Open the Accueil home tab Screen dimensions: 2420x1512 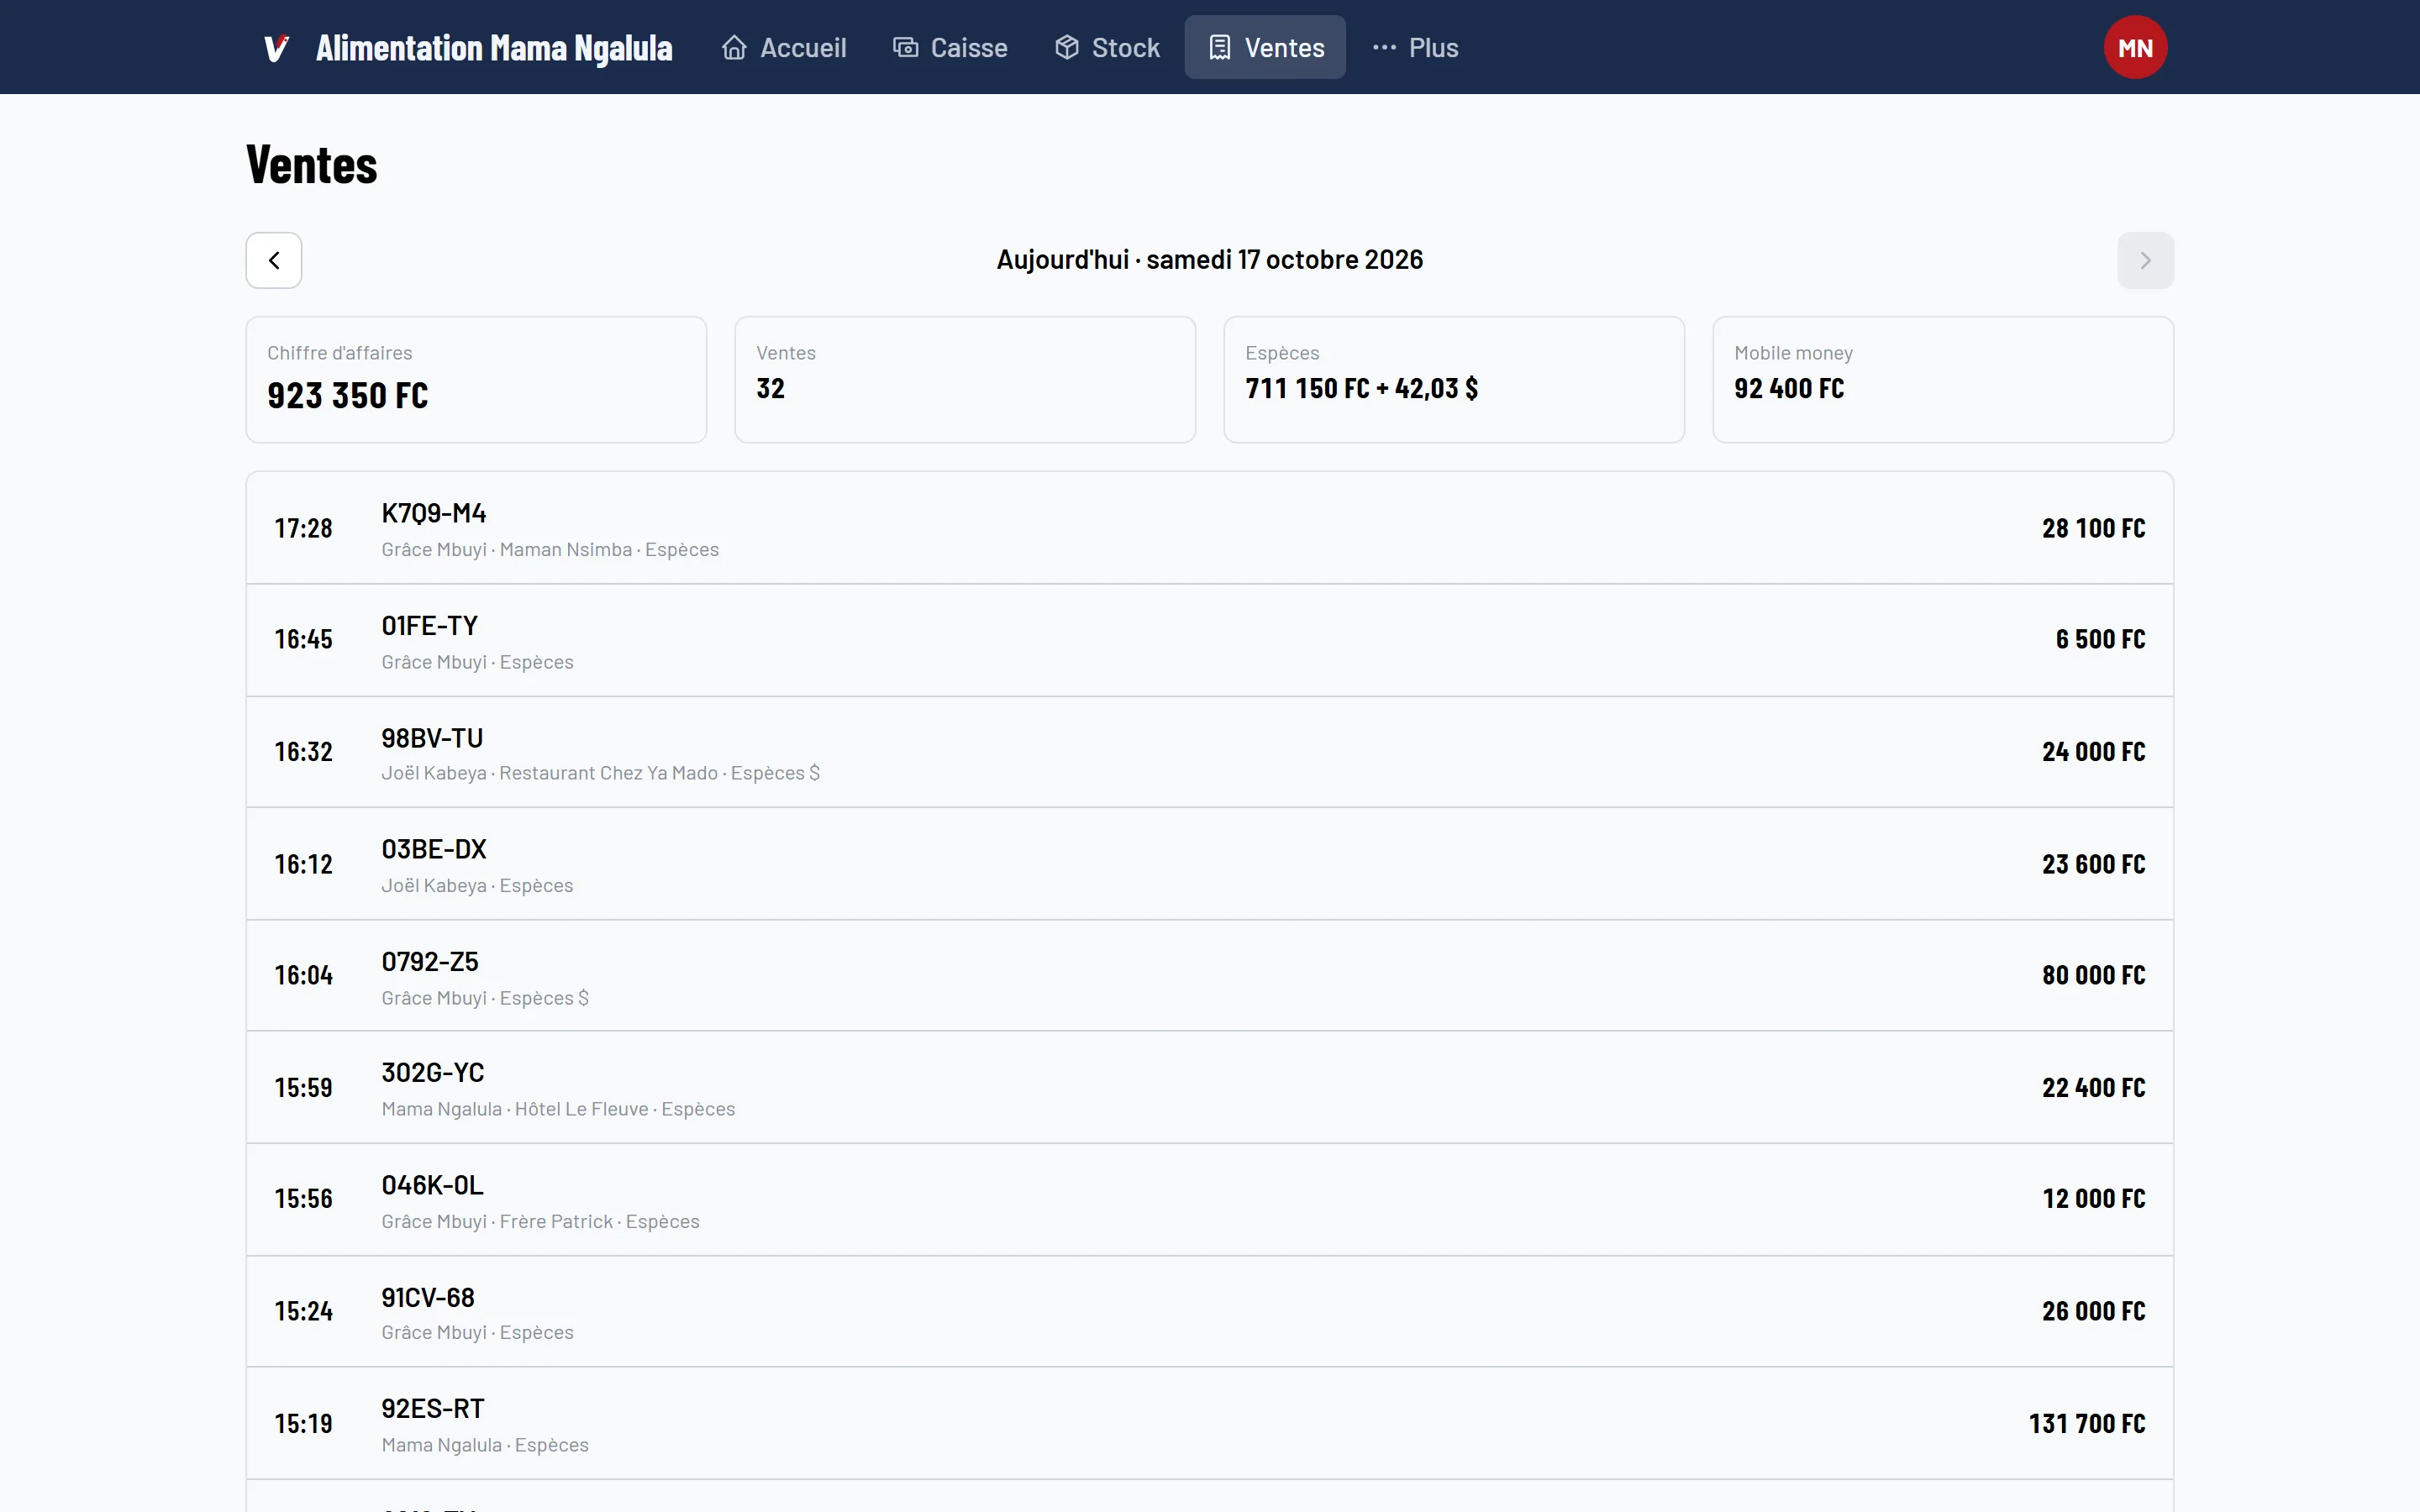coord(784,48)
